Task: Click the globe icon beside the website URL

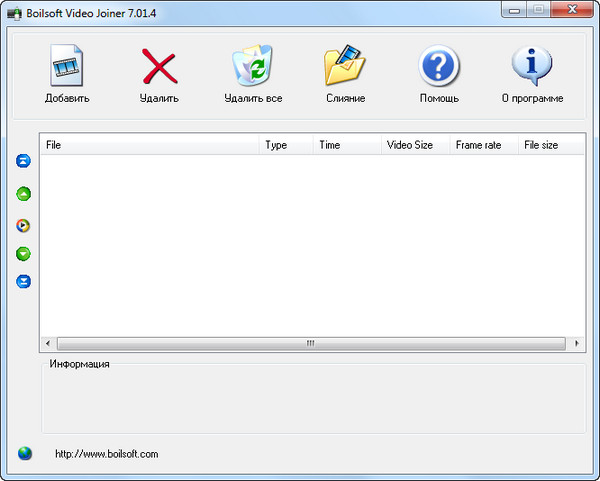Action: (25, 453)
